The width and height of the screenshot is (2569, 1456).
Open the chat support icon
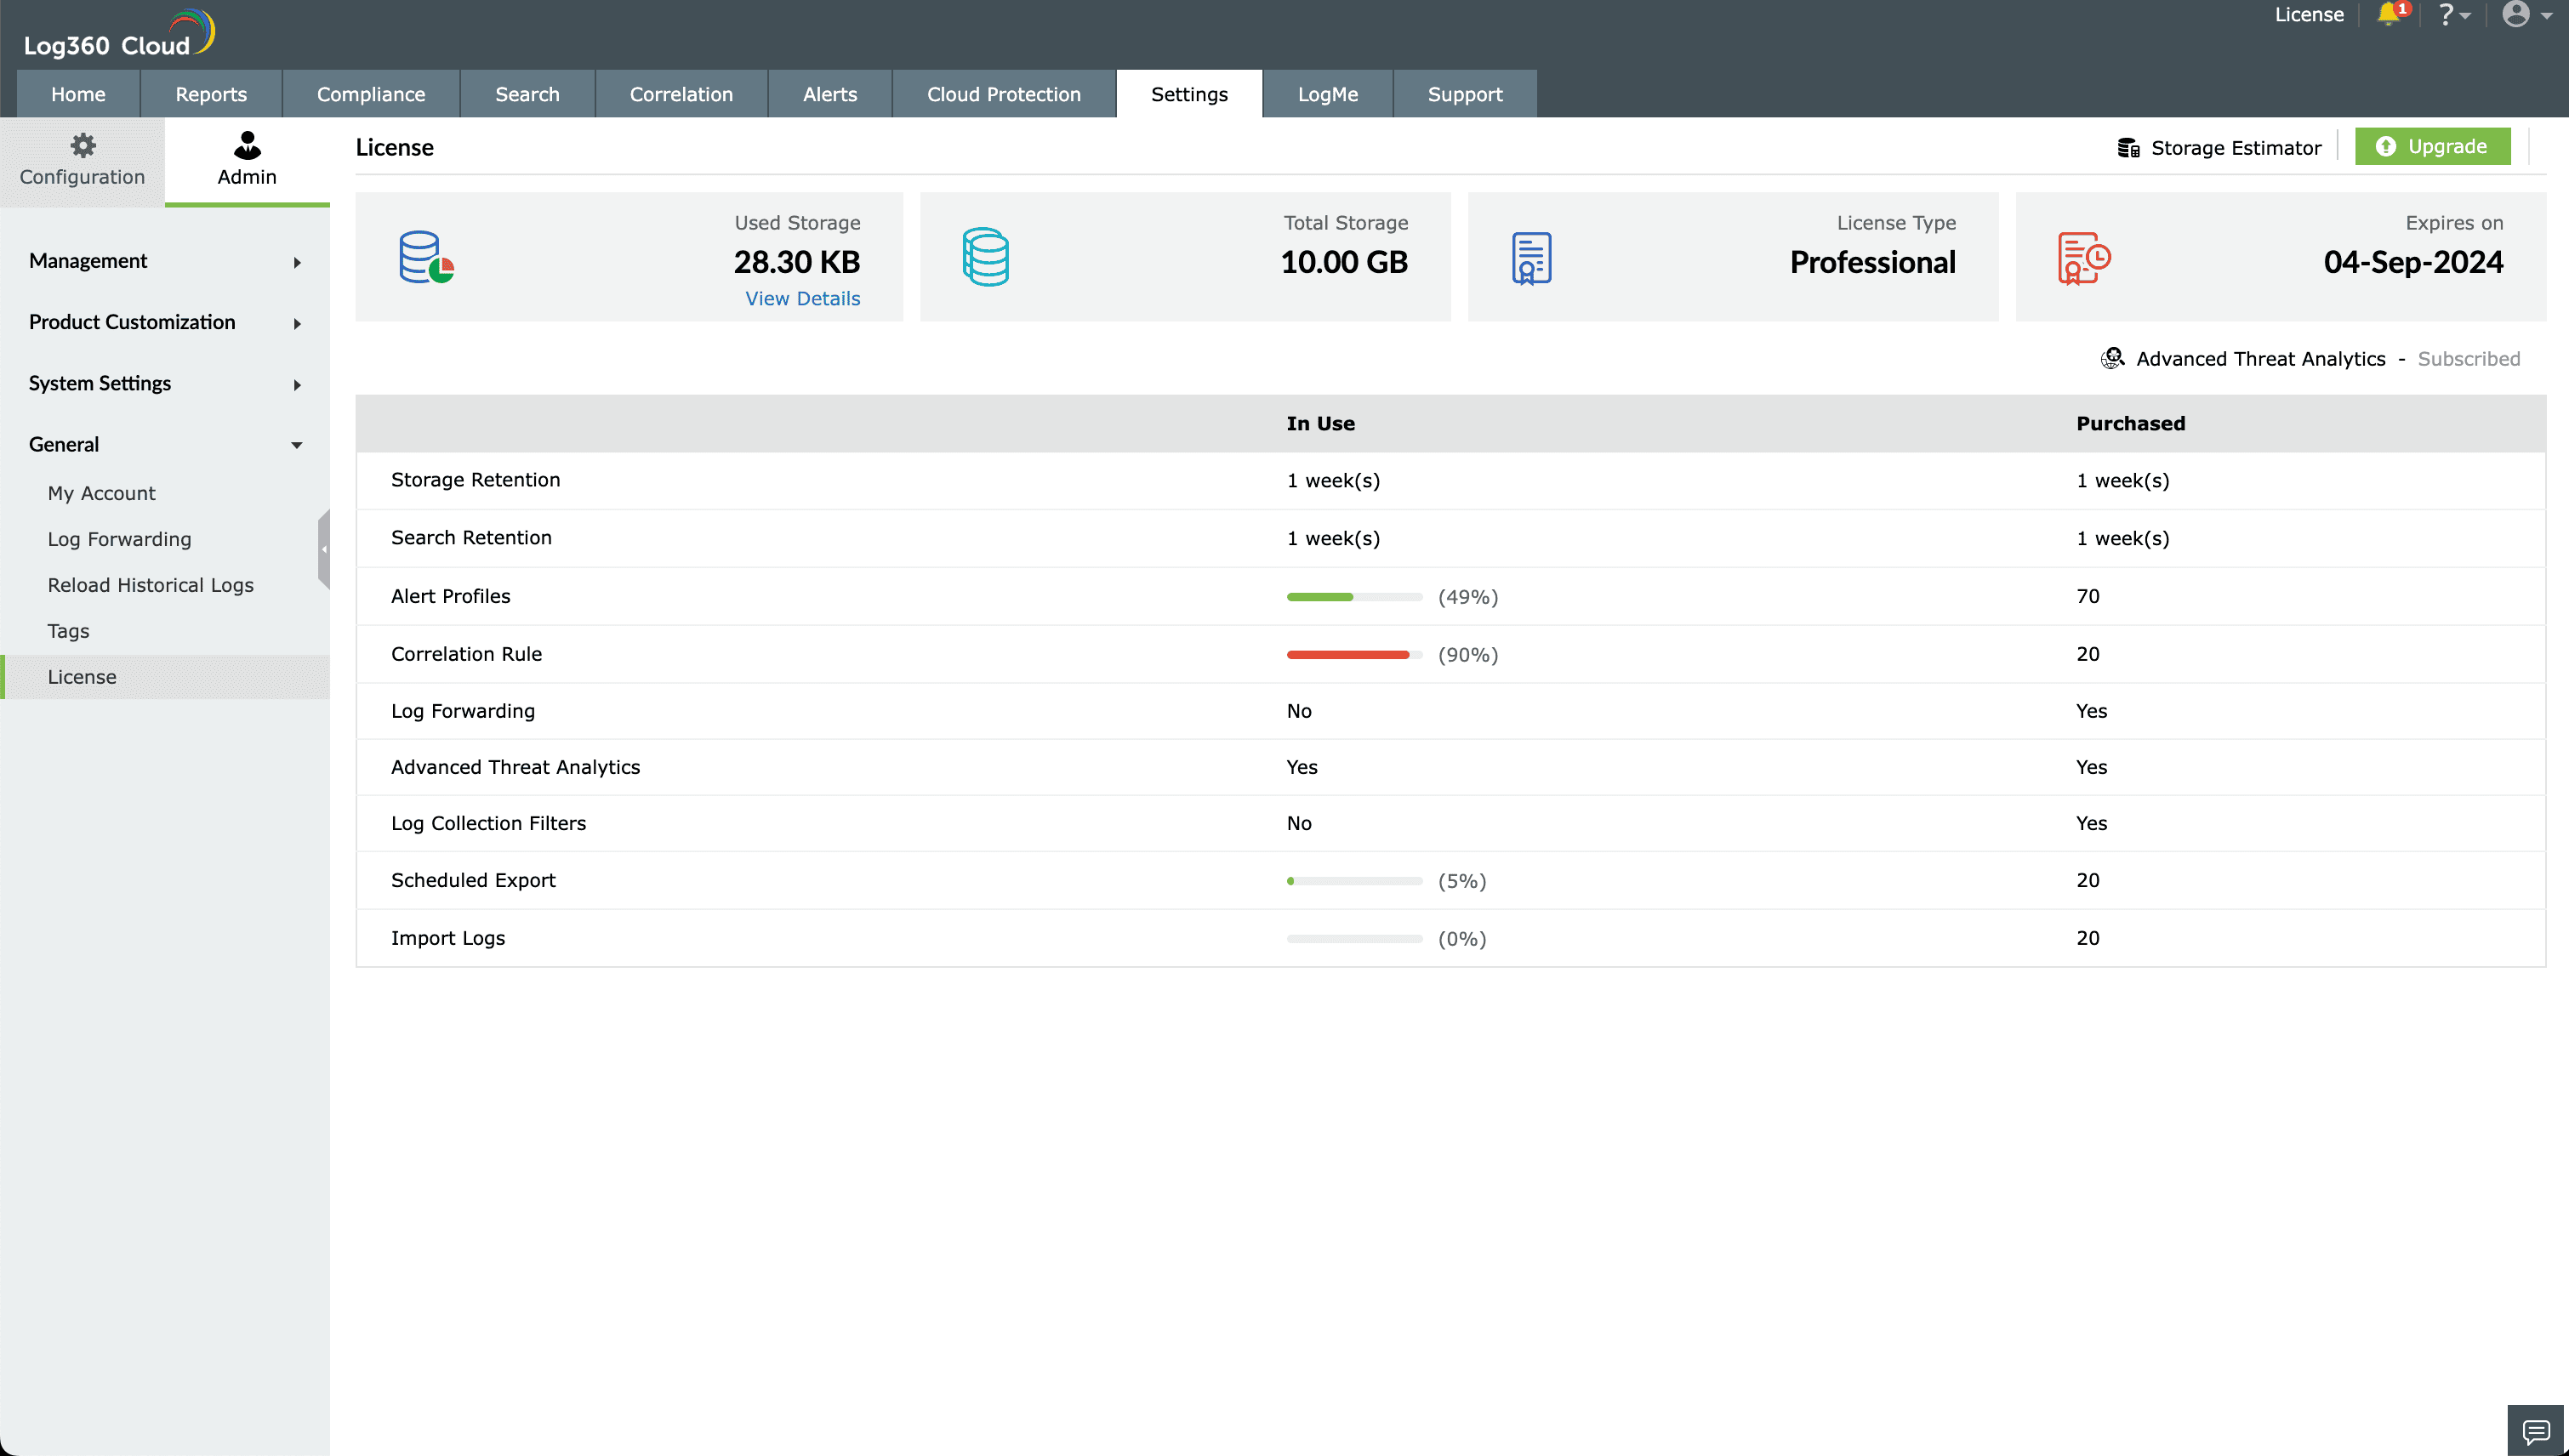pyautogui.click(x=2537, y=1432)
